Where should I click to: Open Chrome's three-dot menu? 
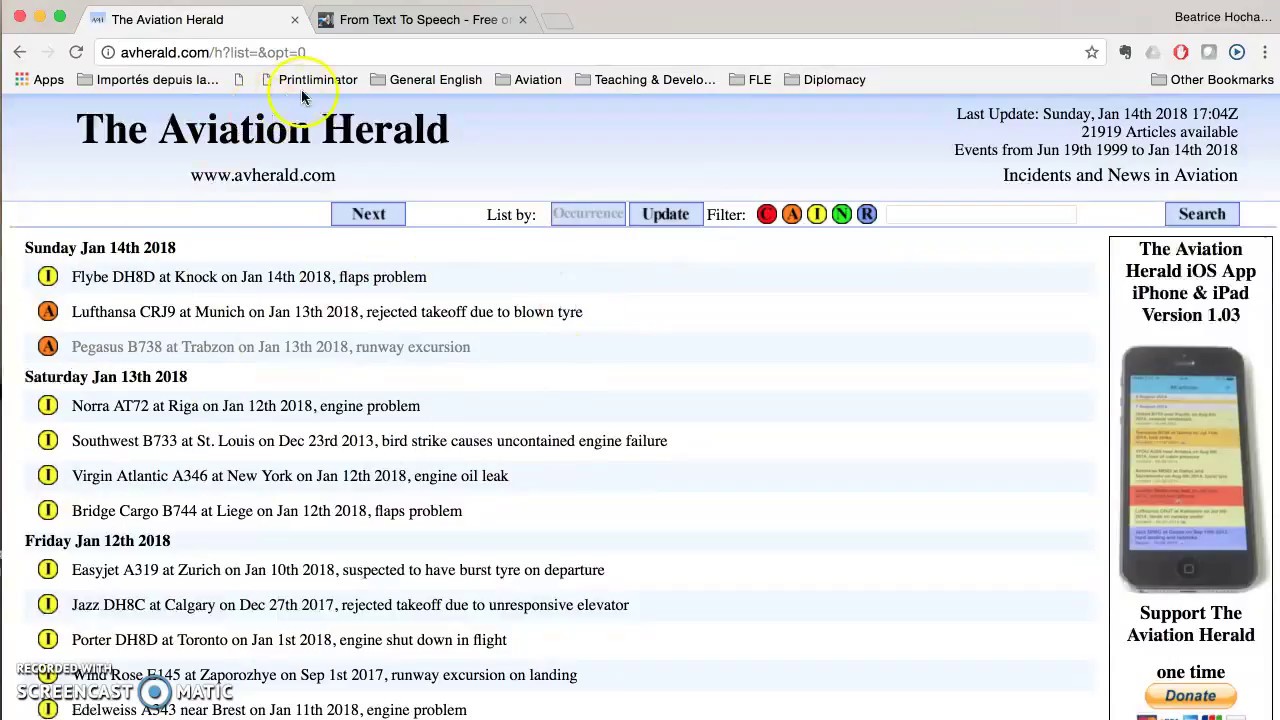pyautogui.click(x=1265, y=52)
